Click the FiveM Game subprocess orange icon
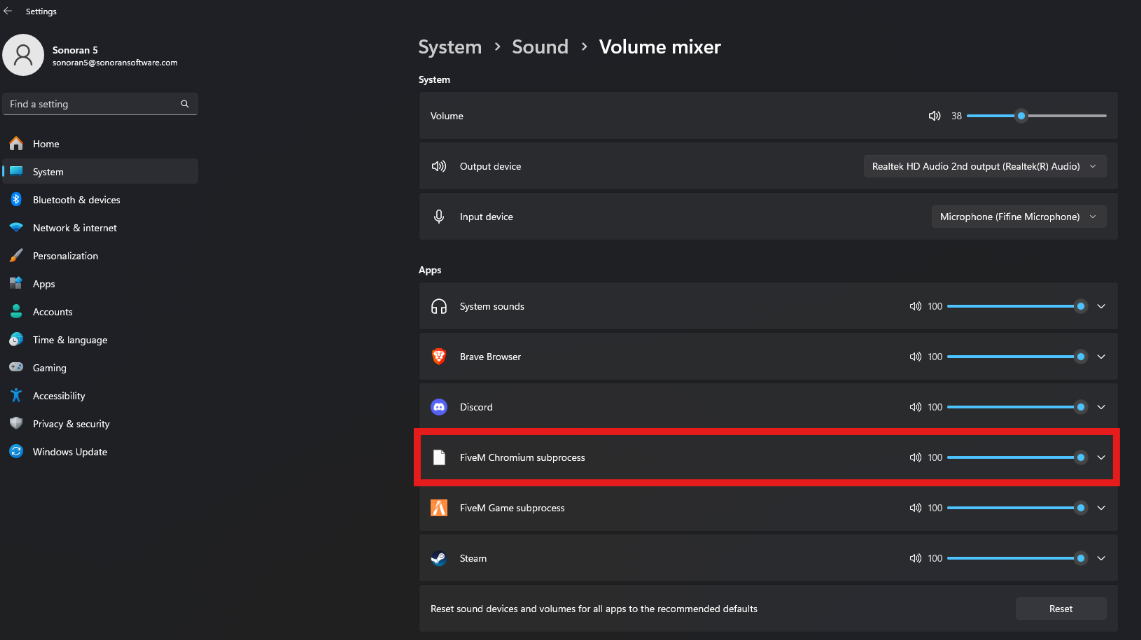Viewport: 1141px width, 640px height. pyautogui.click(x=439, y=508)
